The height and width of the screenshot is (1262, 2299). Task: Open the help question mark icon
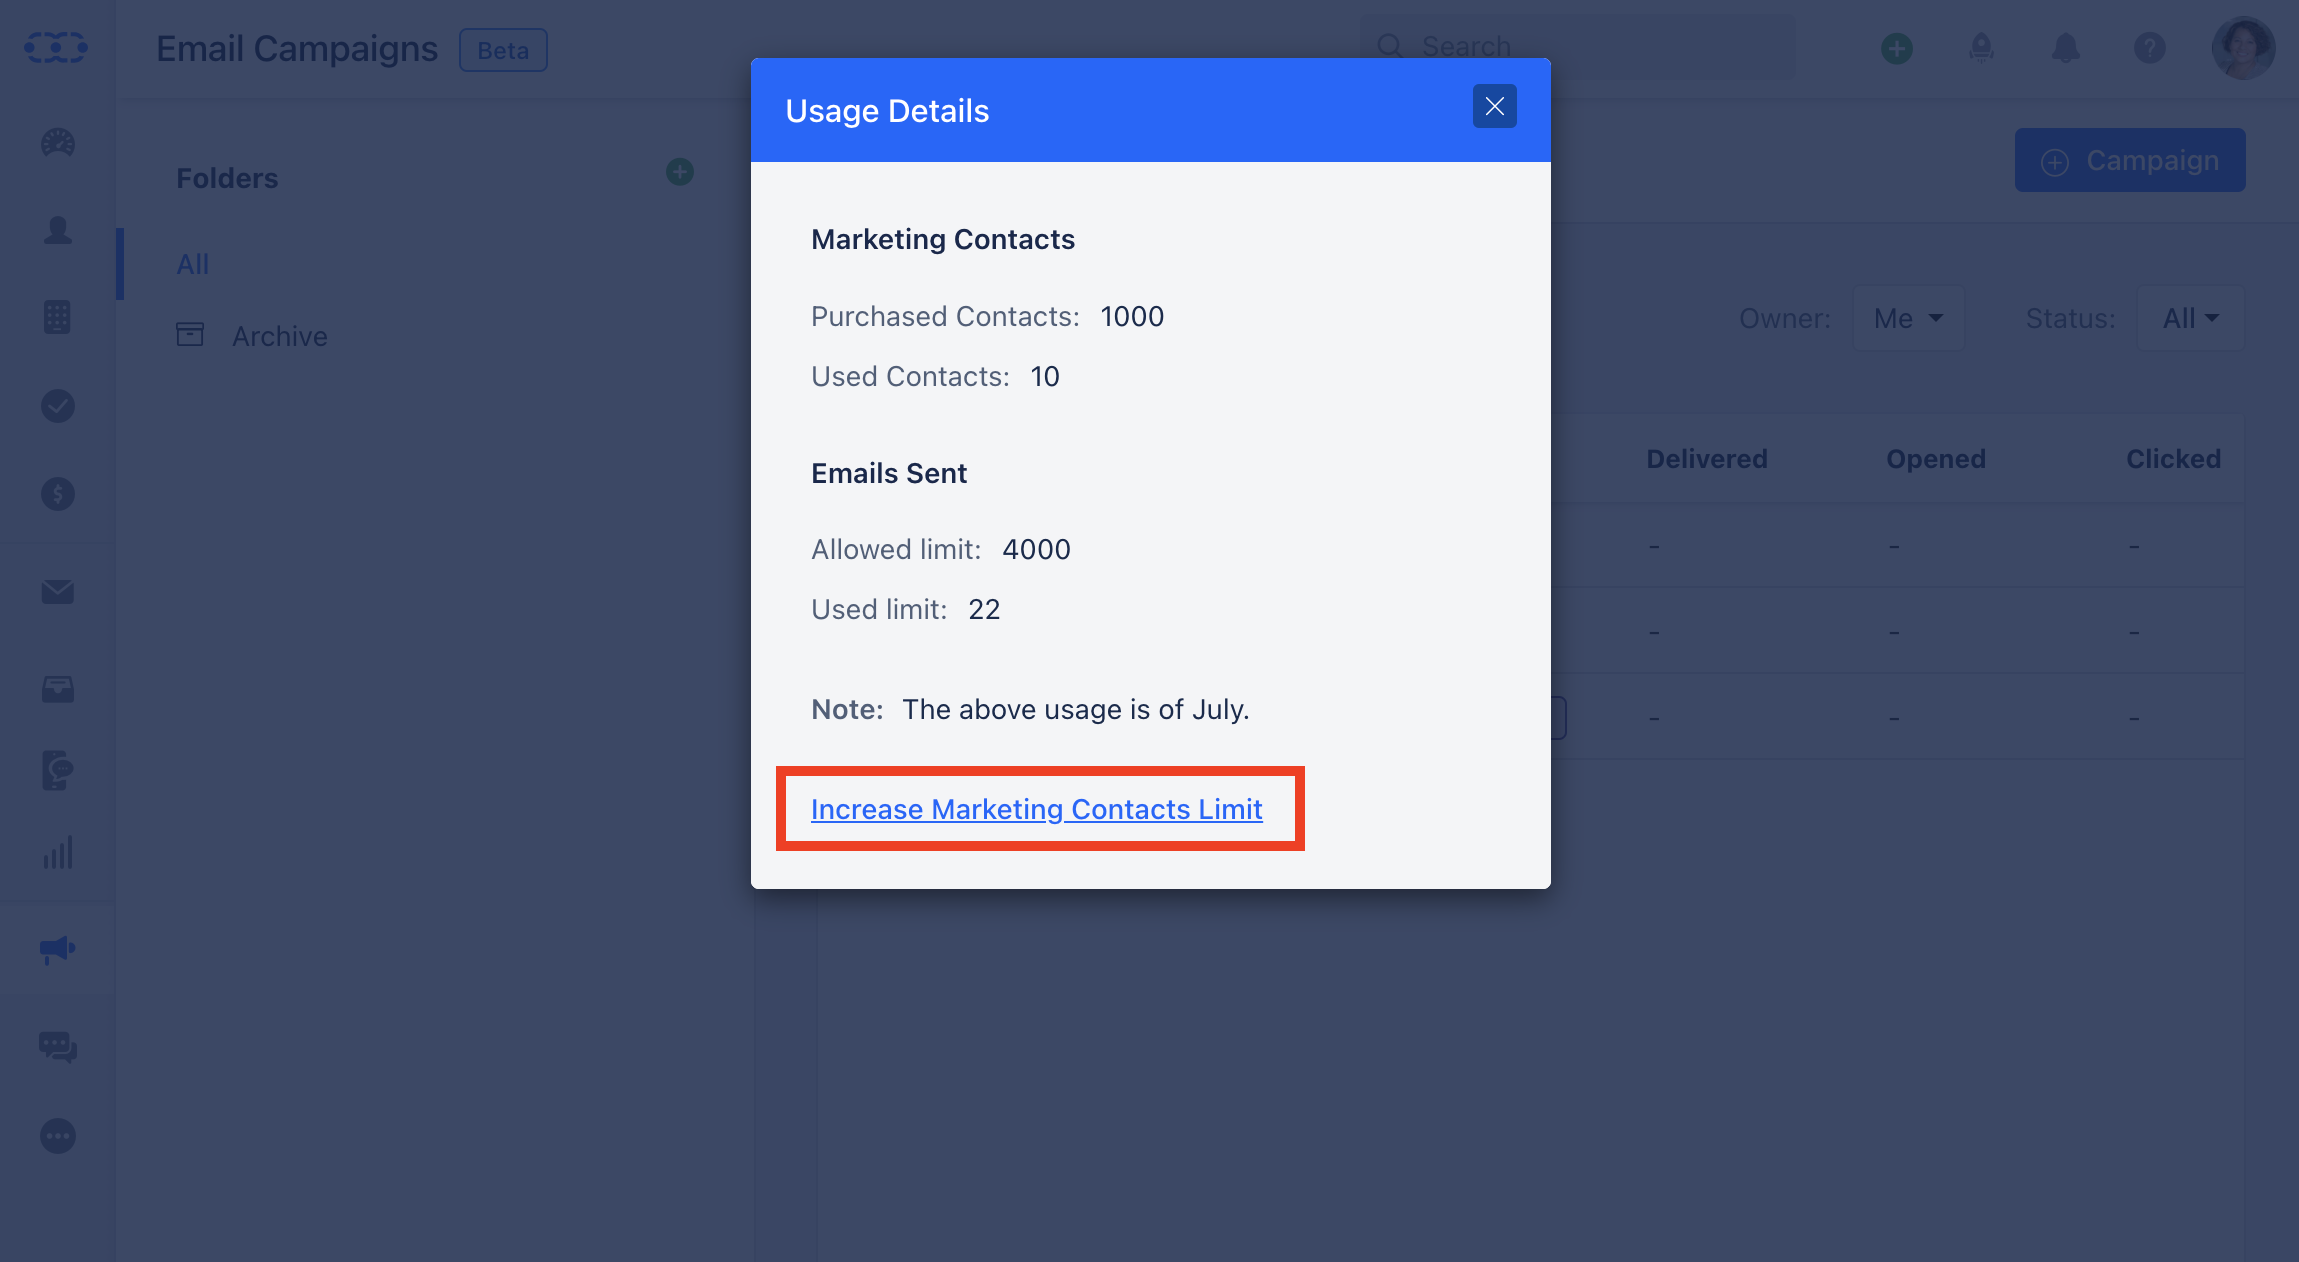click(x=2149, y=48)
